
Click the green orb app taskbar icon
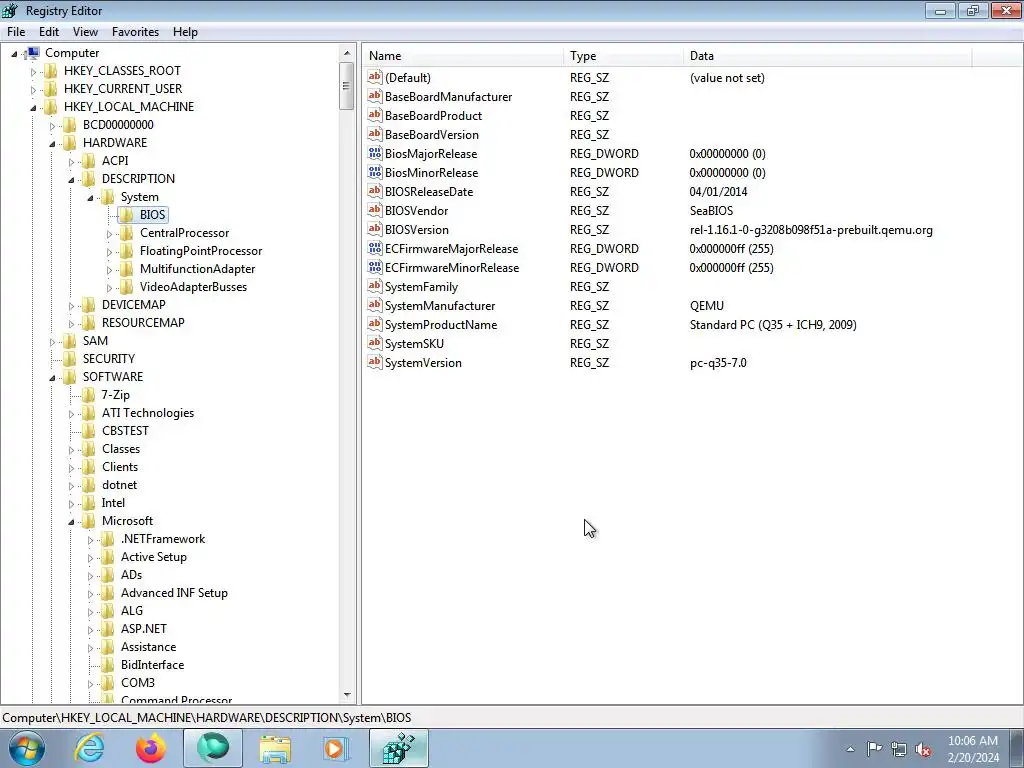213,748
